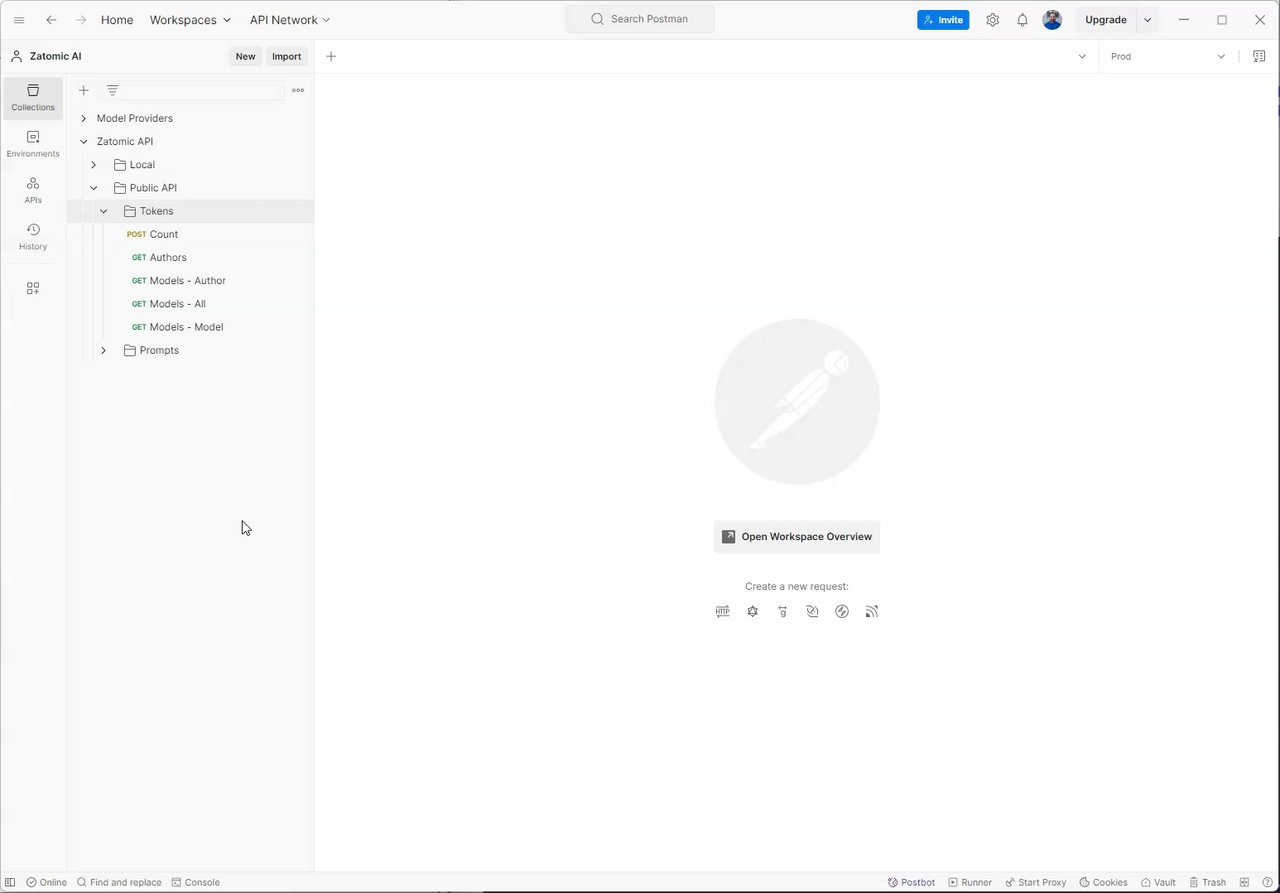Click the user avatar picture
The width and height of the screenshot is (1280, 893).
[x=1052, y=20]
